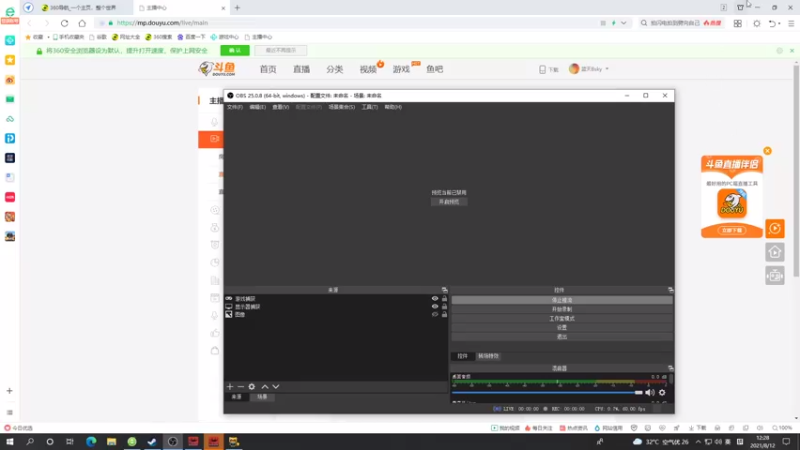Open new browser tab plus button
Image resolution: width=800 pixels, height=450 pixels.
[237, 8]
